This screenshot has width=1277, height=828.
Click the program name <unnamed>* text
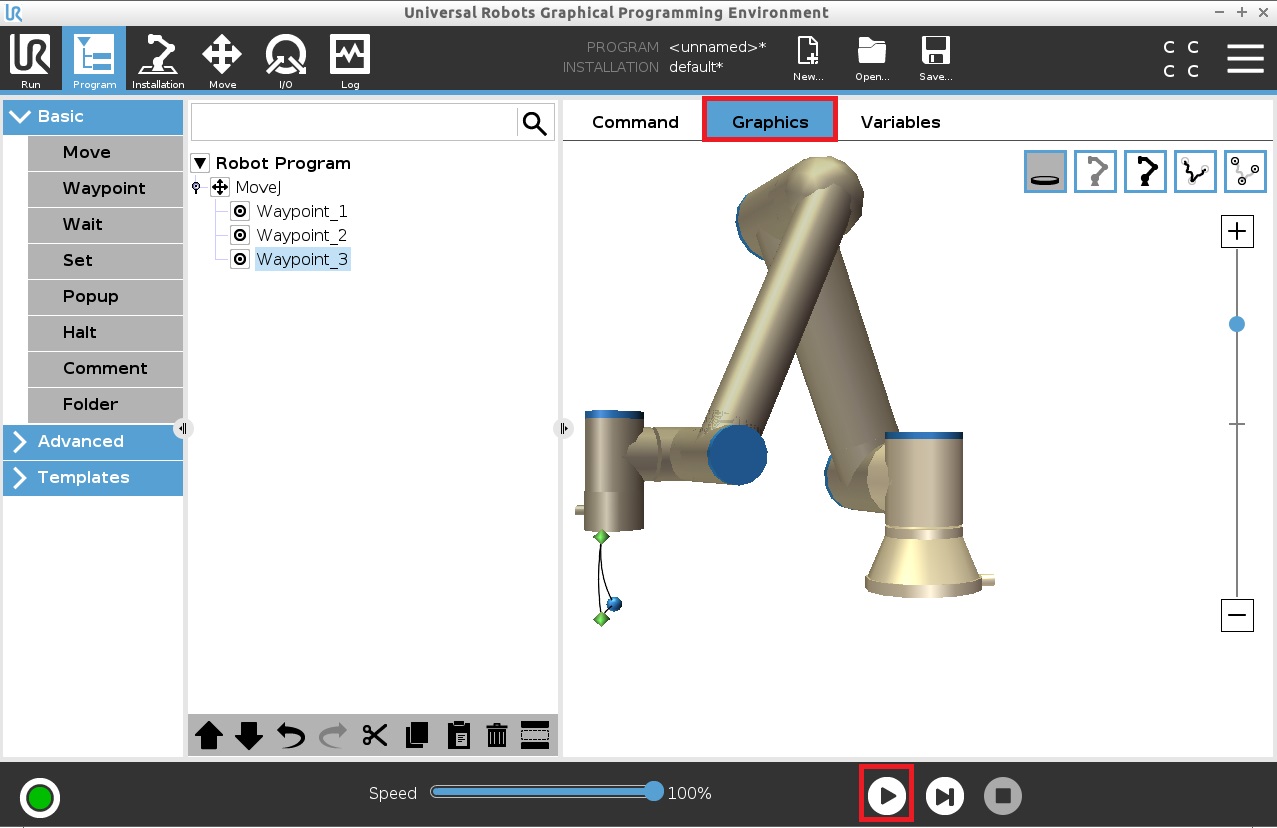(x=718, y=47)
